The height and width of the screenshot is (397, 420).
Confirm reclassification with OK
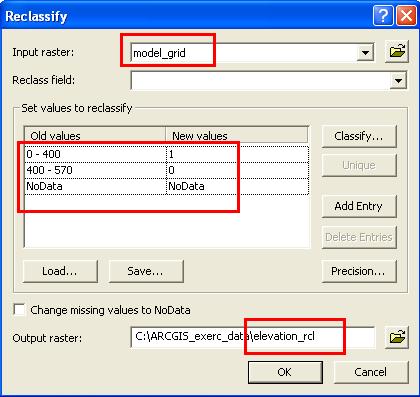coord(285,372)
